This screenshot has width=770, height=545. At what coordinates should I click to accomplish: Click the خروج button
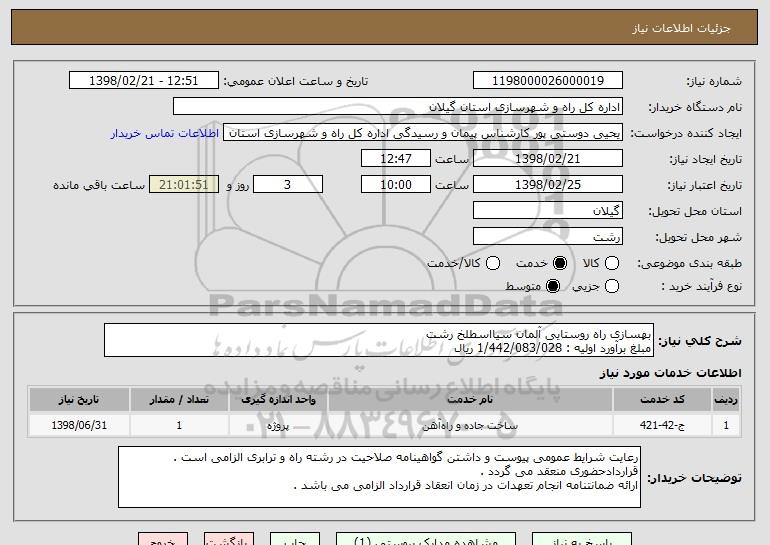pyautogui.click(x=163, y=539)
